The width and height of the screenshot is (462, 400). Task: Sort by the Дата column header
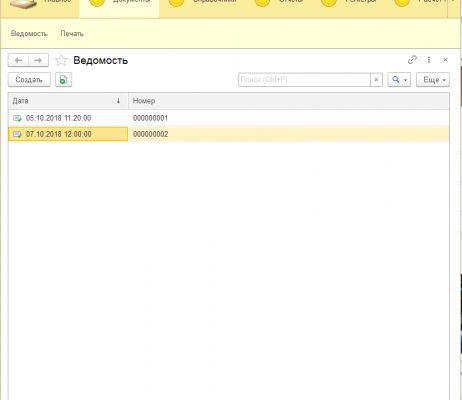click(68, 101)
